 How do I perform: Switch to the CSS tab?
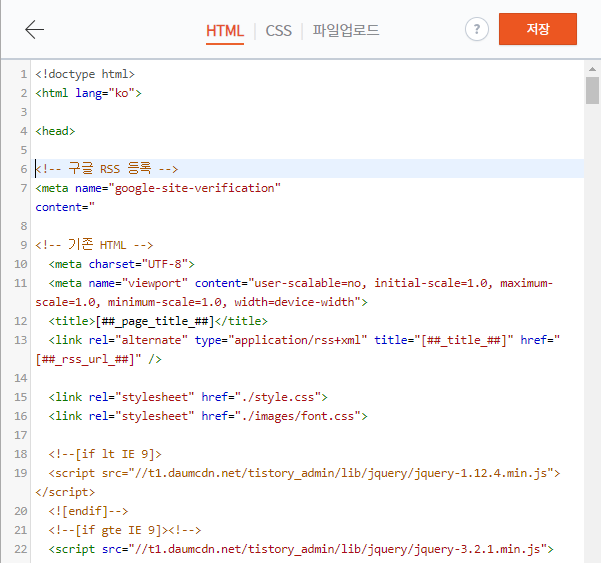278,31
